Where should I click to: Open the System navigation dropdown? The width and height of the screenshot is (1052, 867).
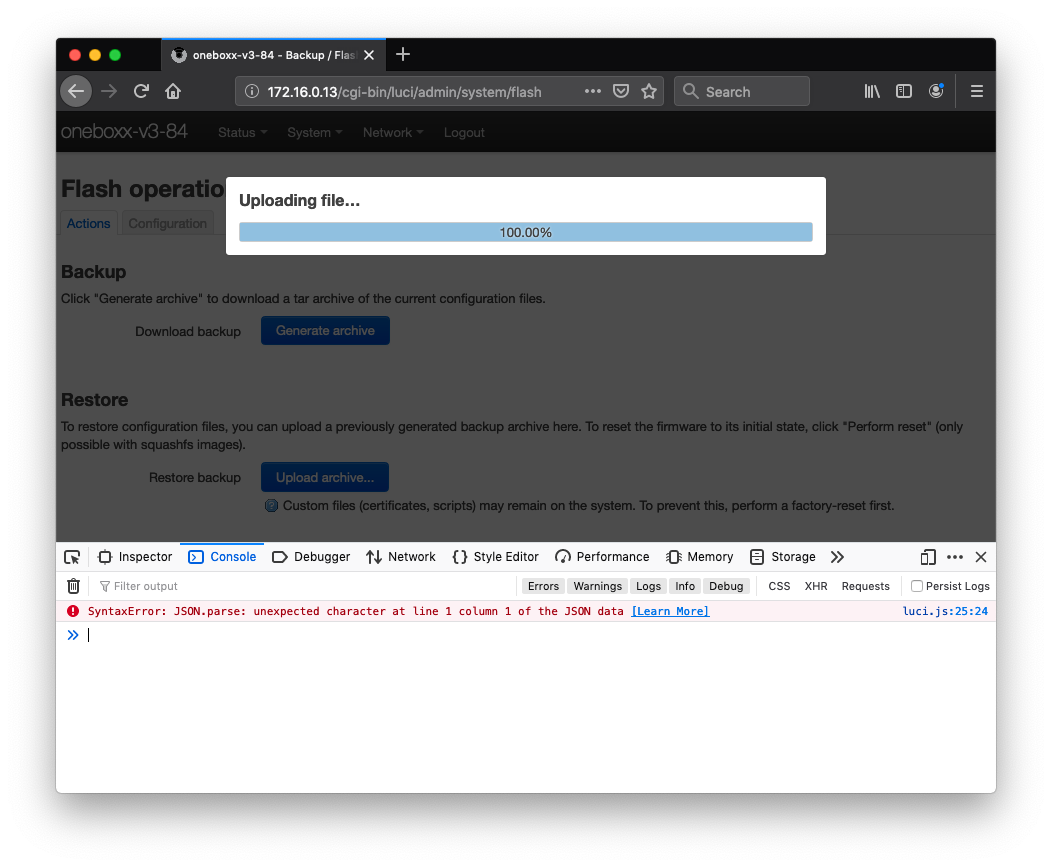pyautogui.click(x=314, y=132)
